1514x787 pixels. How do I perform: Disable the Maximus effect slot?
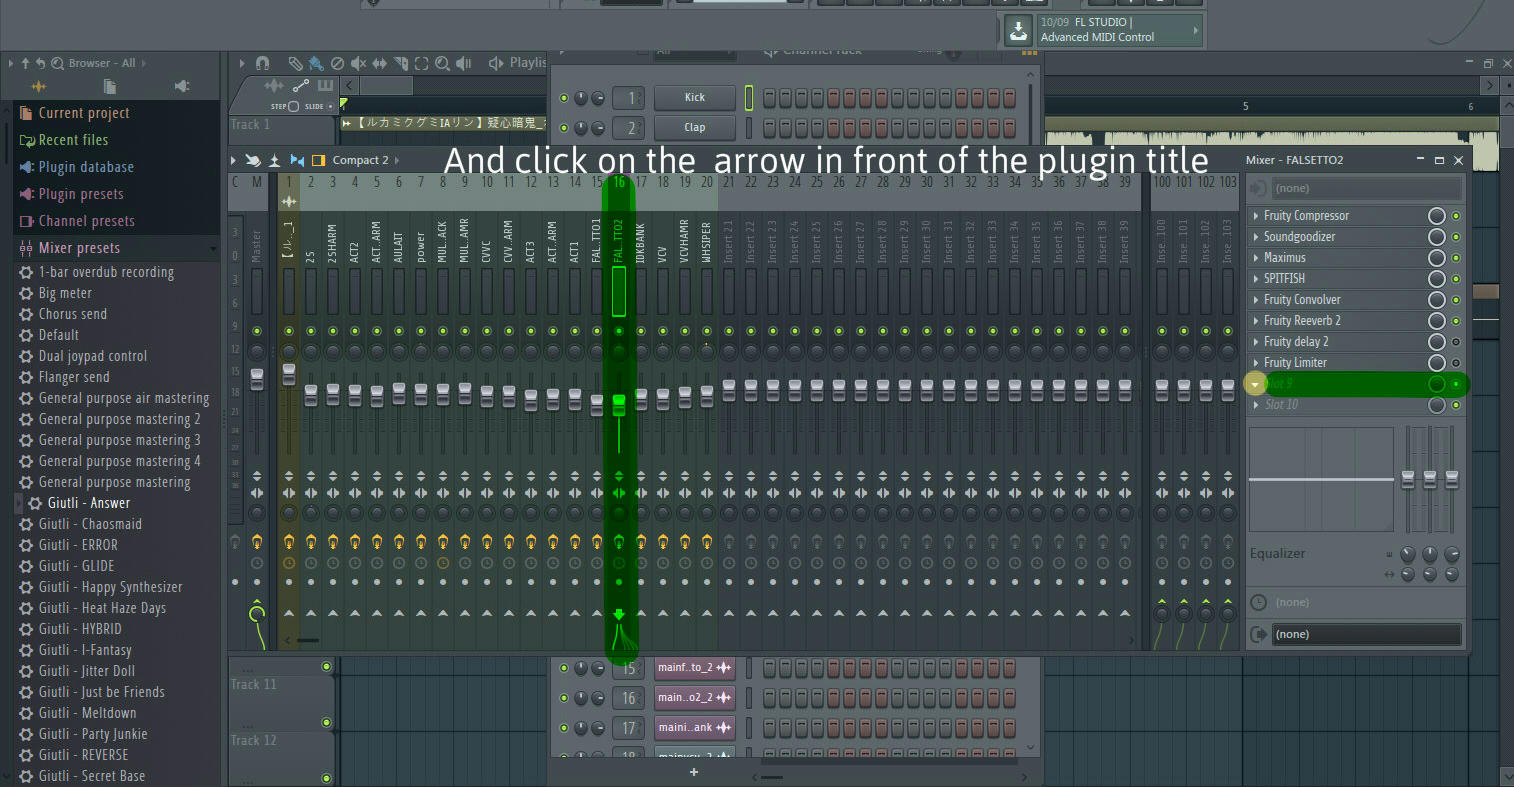1456,258
